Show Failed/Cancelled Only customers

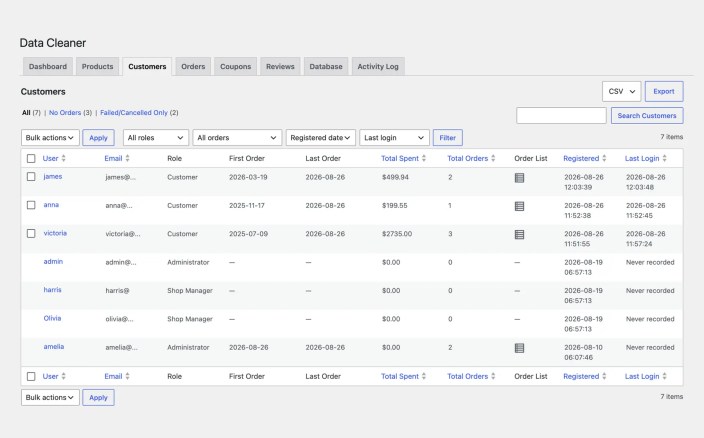click(x=134, y=113)
